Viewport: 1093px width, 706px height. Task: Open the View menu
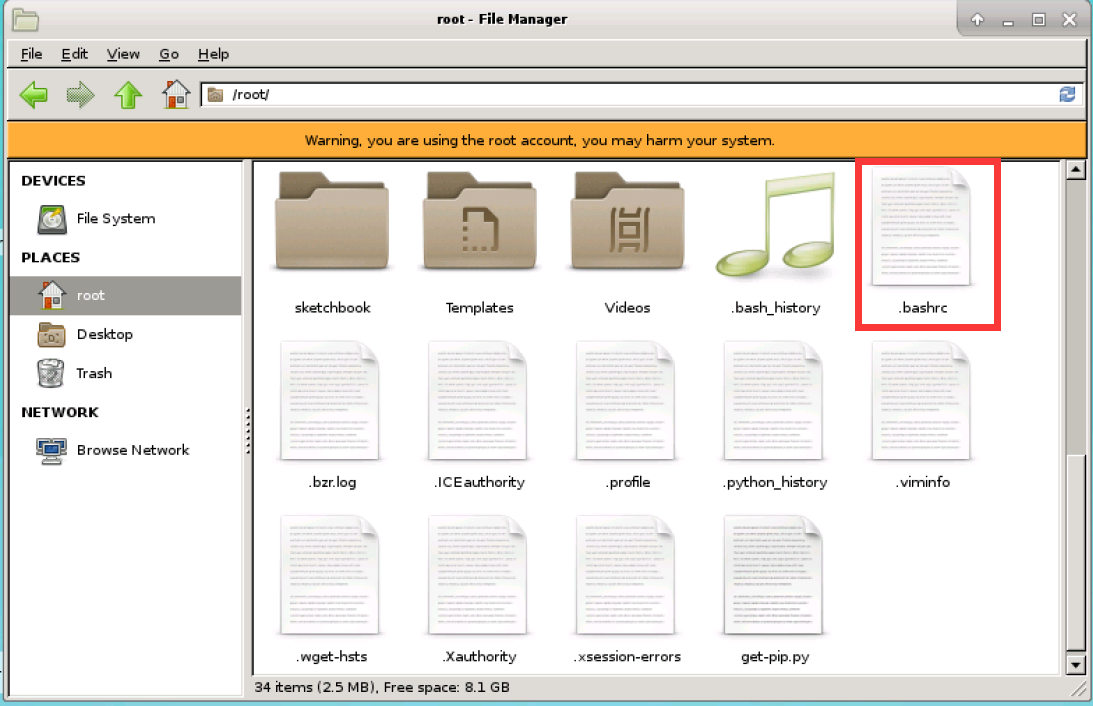click(x=123, y=54)
